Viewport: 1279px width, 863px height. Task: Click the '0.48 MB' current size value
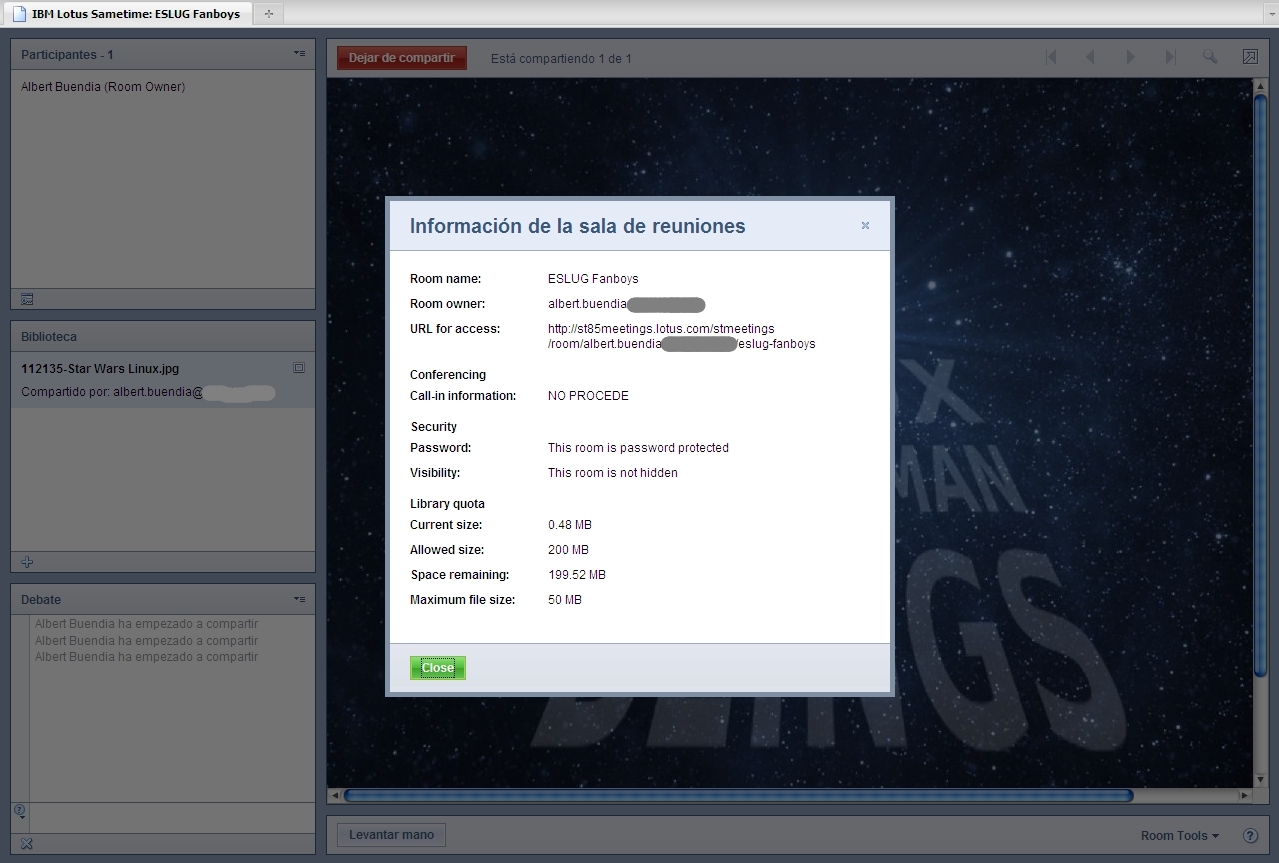570,525
